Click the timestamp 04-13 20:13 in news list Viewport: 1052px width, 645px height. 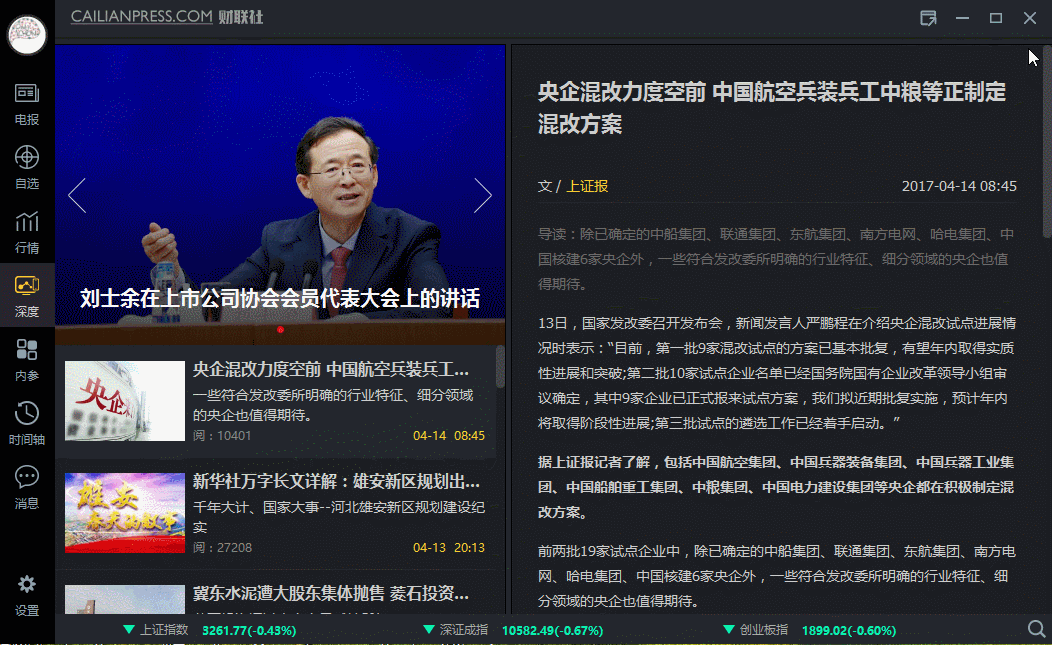tap(449, 548)
